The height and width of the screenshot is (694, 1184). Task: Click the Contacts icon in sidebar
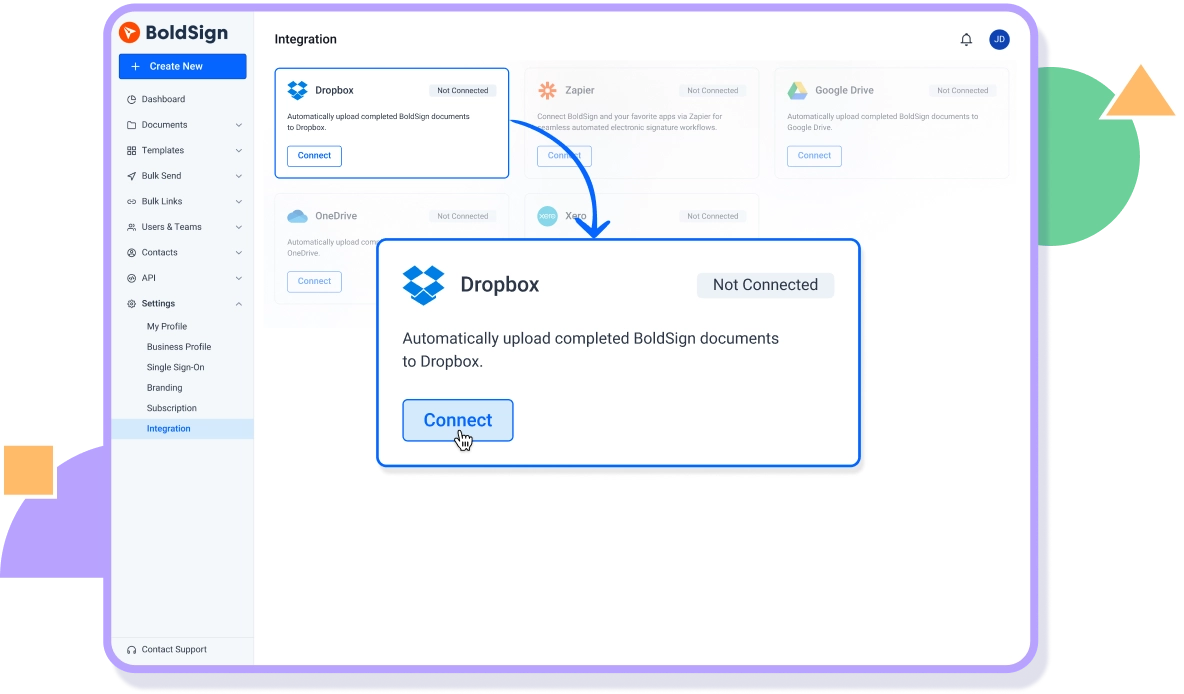(x=131, y=252)
